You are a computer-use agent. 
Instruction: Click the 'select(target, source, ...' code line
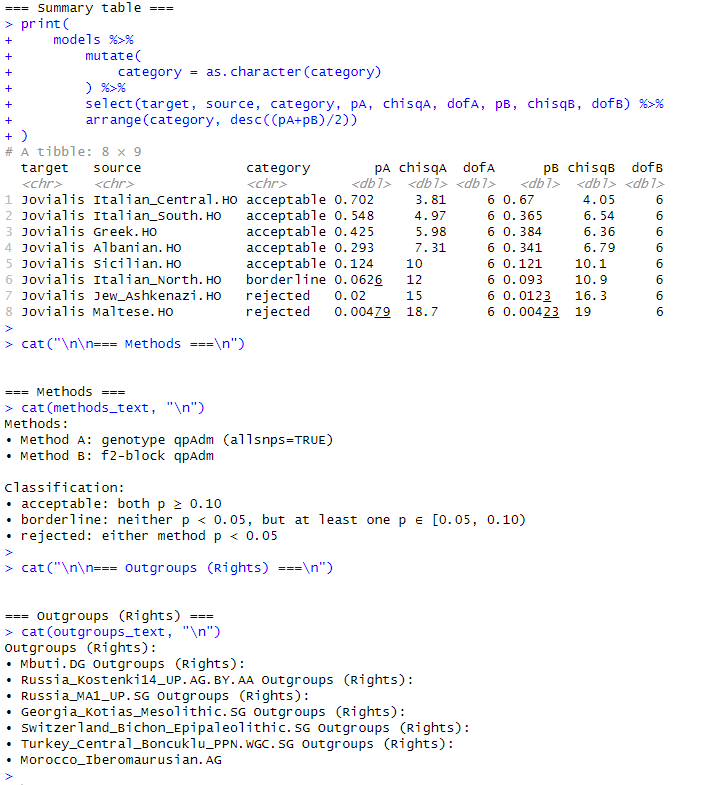(375, 104)
